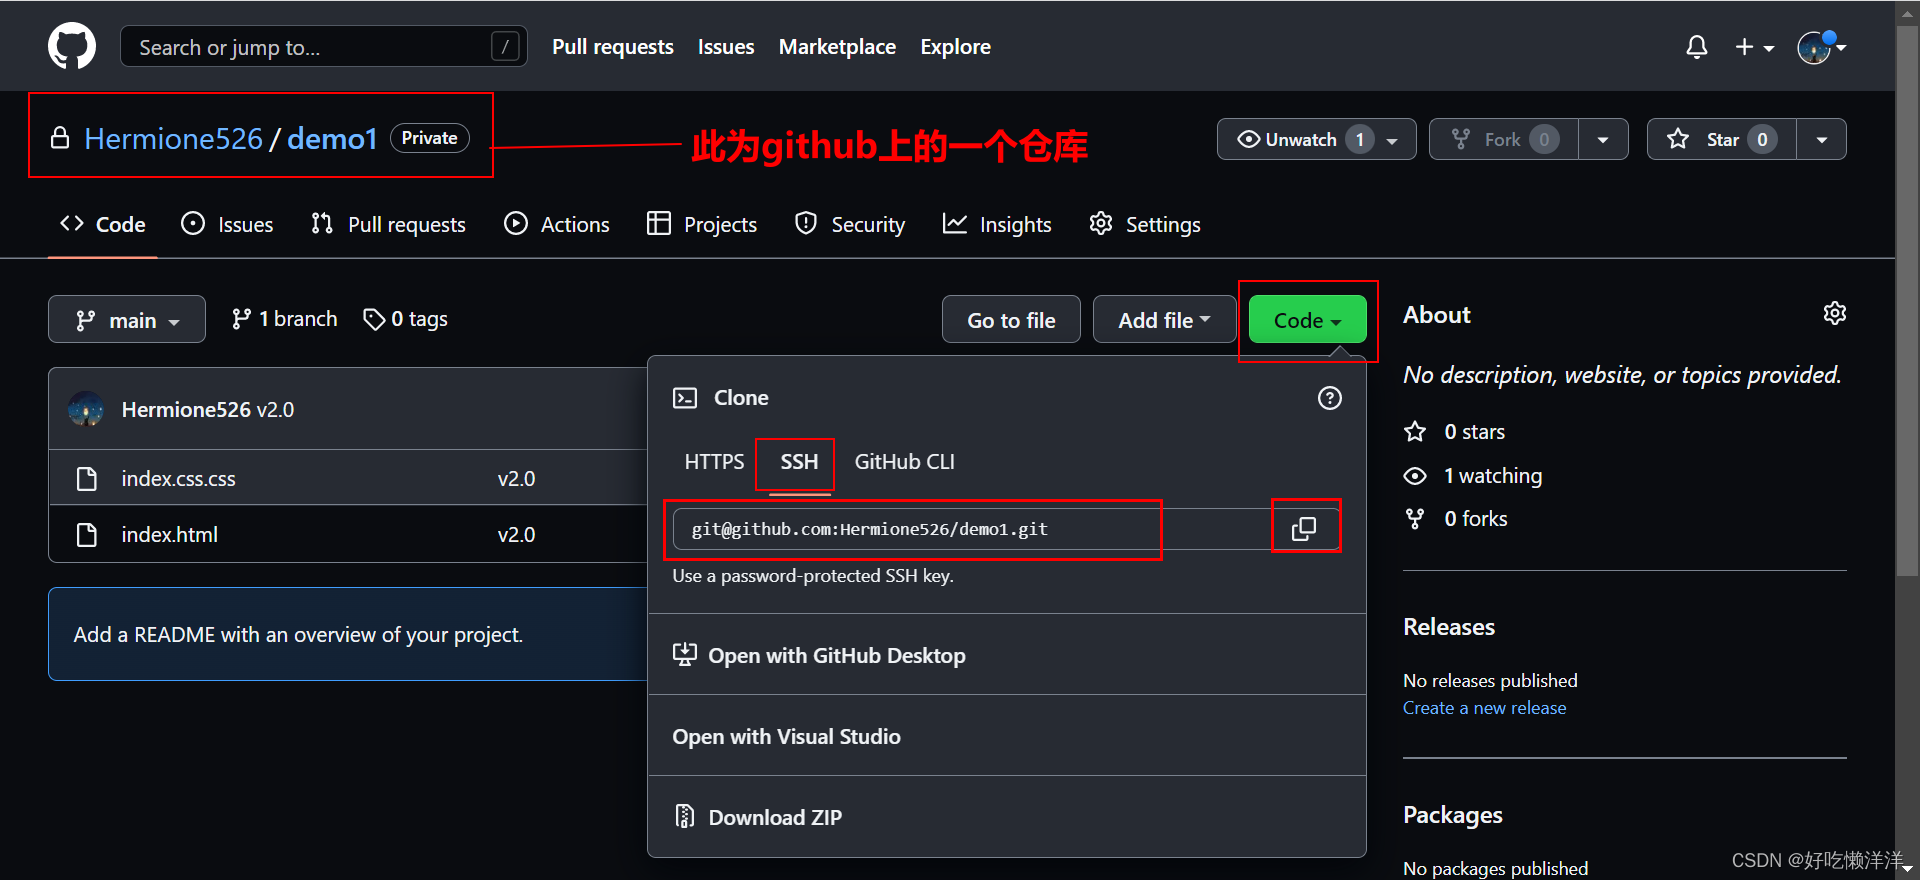Image resolution: width=1920 pixels, height=880 pixels.
Task: Select the SSH clone URL field
Action: [972, 529]
